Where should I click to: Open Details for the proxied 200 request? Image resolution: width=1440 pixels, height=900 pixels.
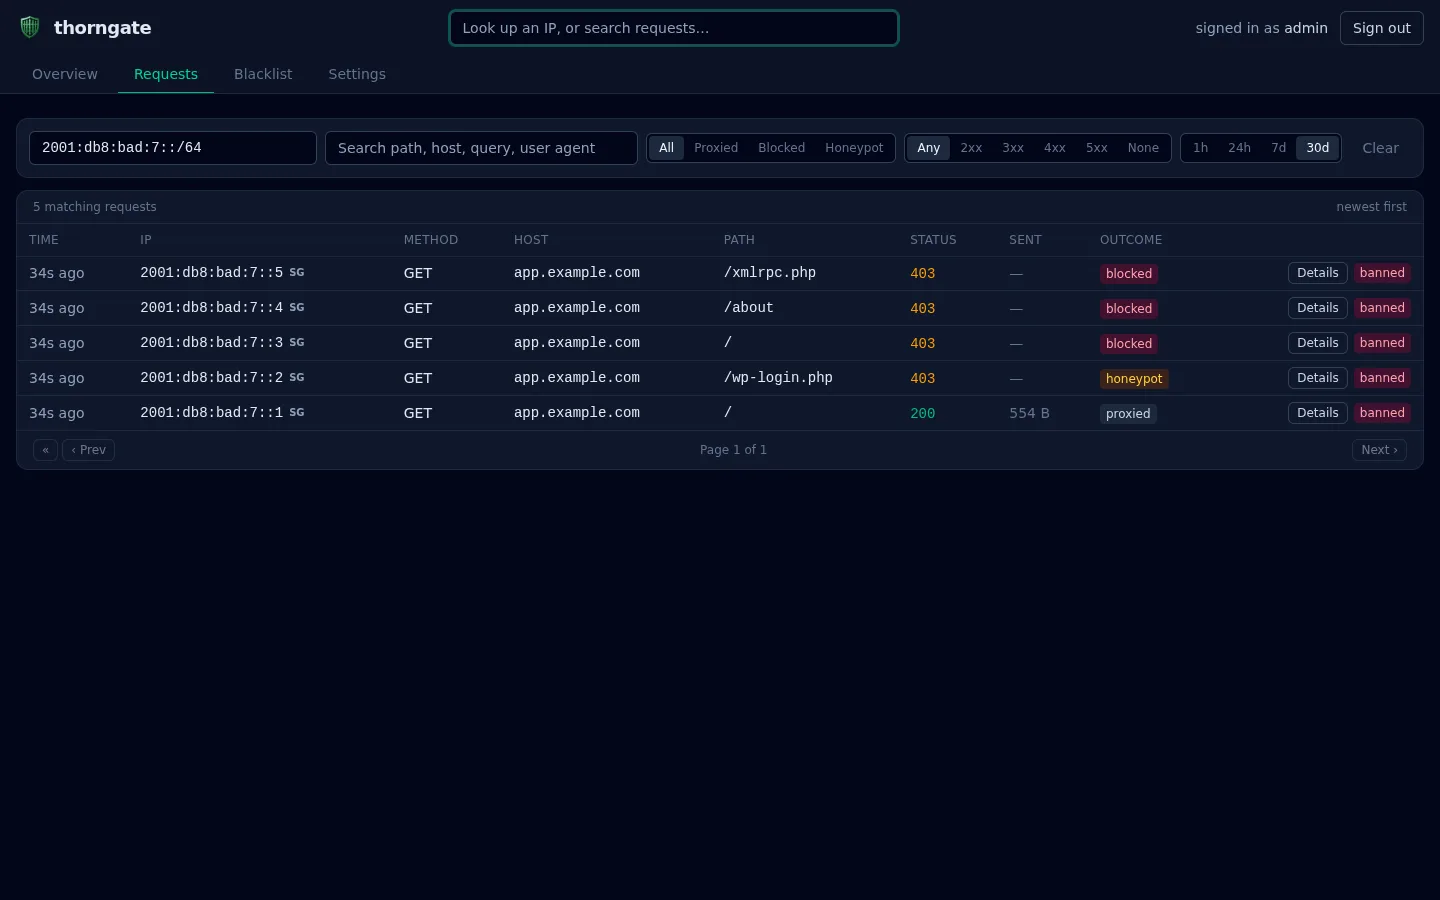(1317, 413)
